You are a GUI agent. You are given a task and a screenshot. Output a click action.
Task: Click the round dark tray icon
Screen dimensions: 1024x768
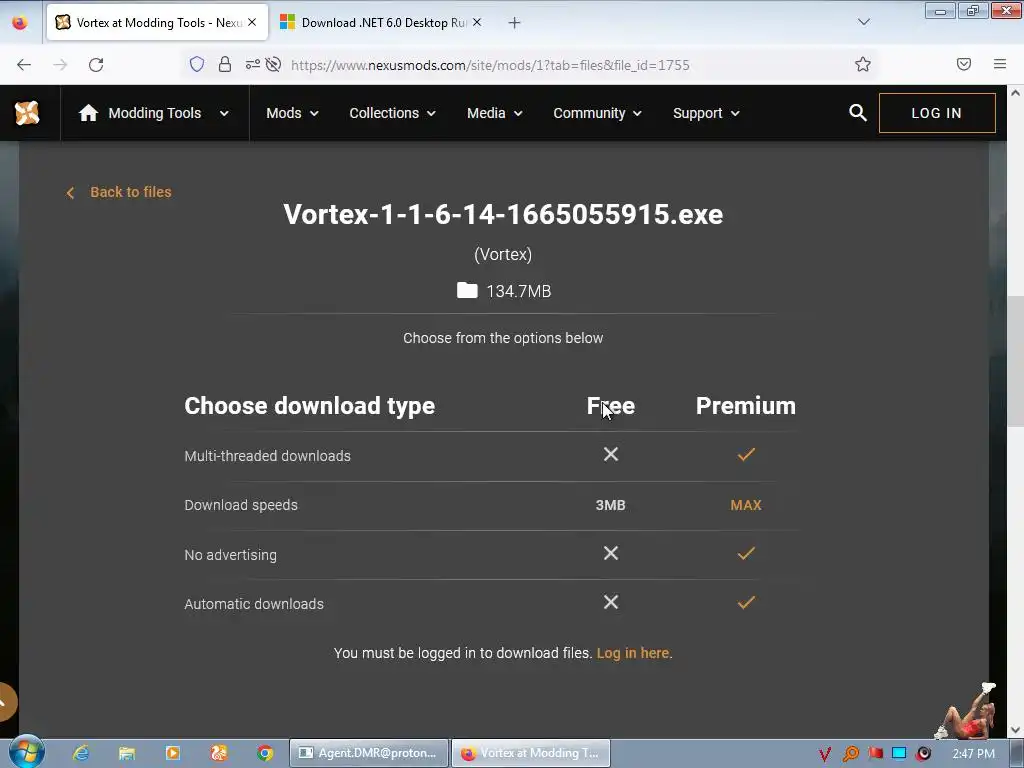[923, 754]
